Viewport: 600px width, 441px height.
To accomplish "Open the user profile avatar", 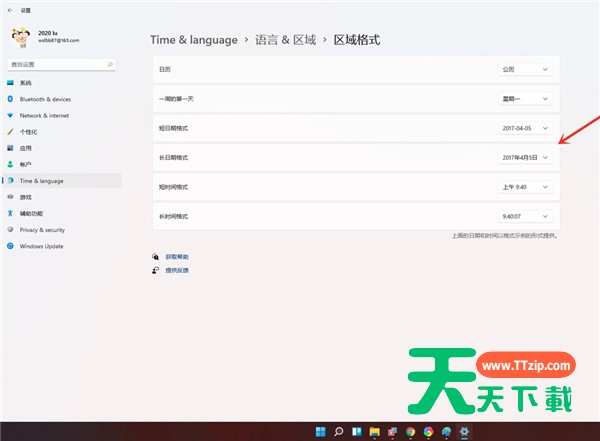I will pos(21,37).
